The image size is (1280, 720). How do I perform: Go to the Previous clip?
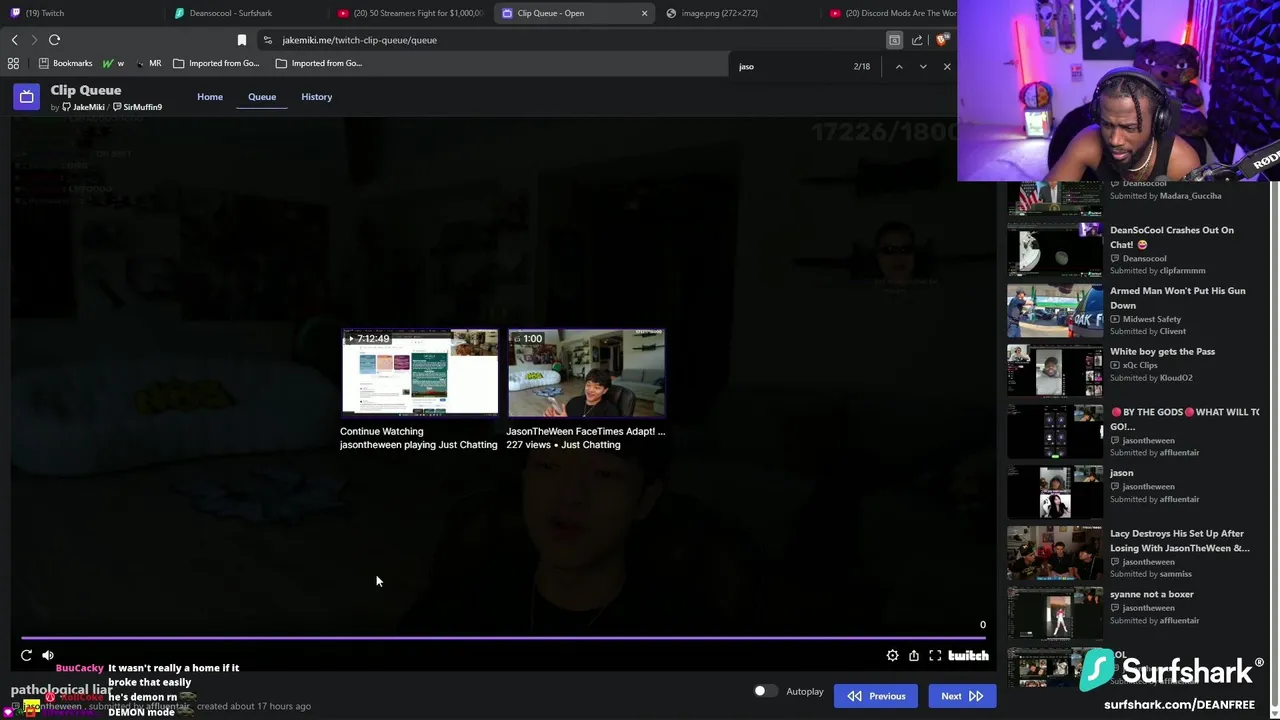click(876, 696)
